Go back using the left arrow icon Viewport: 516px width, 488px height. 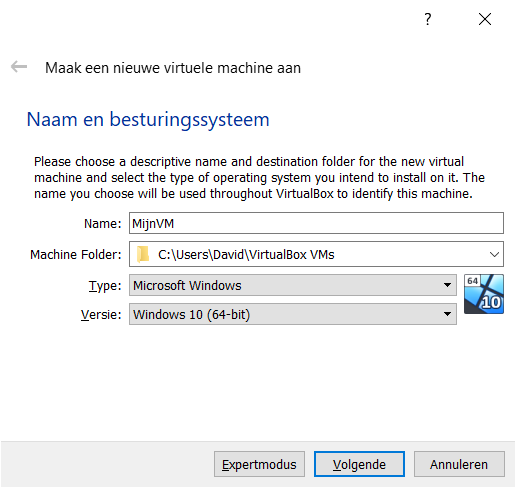tap(19, 67)
